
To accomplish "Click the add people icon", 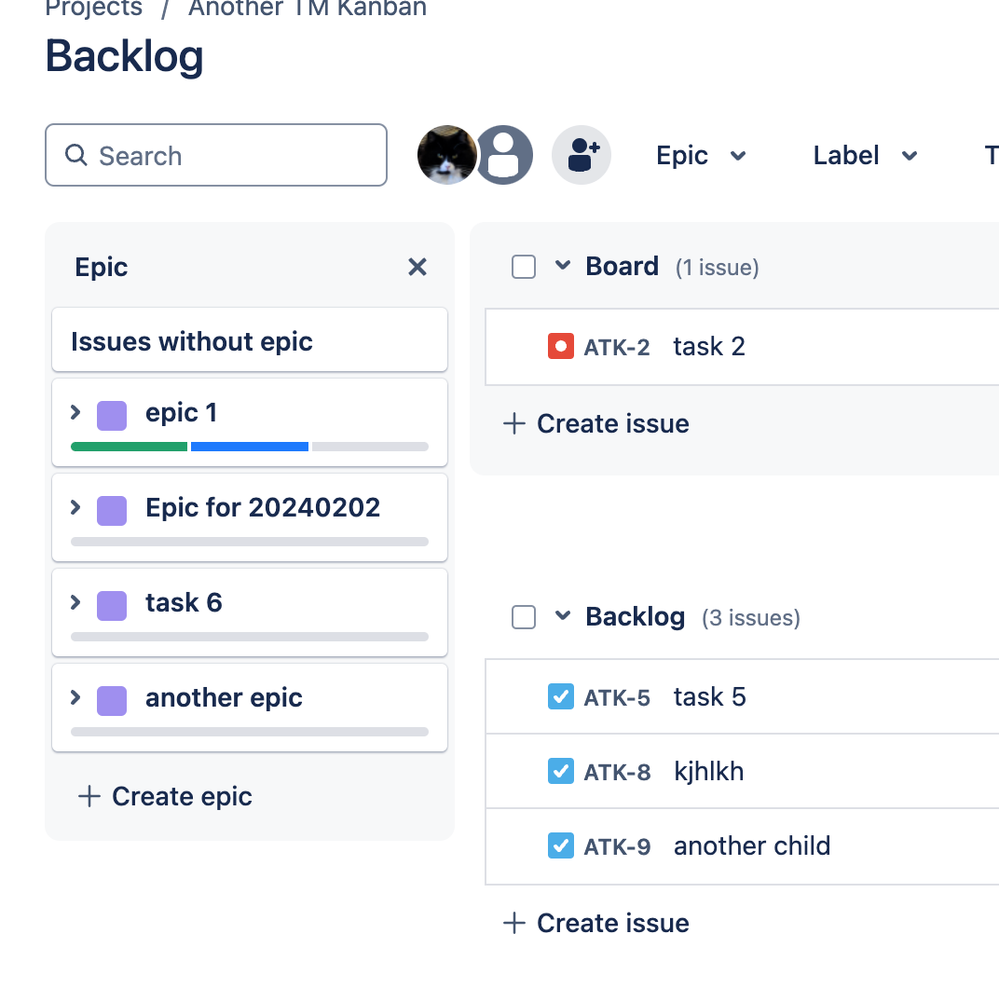I will click(581, 155).
